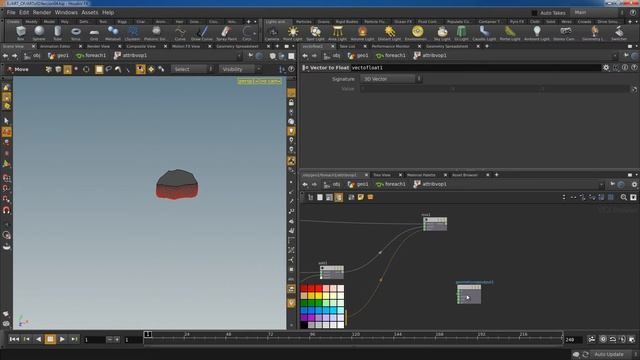Screen dimensions: 640x360
Task: Open the Main takes dropdown
Action: 598,13
